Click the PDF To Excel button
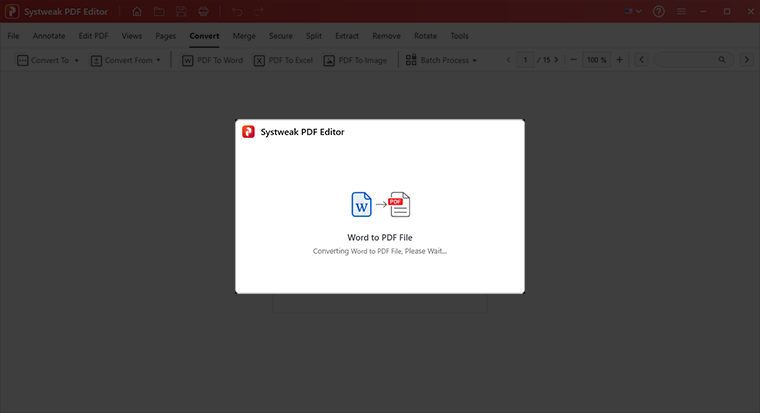Image resolution: width=760 pixels, height=413 pixels. pos(283,60)
